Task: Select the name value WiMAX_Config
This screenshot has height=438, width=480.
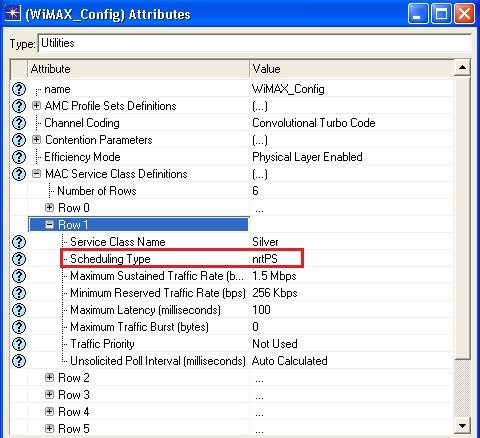Action: click(x=288, y=89)
